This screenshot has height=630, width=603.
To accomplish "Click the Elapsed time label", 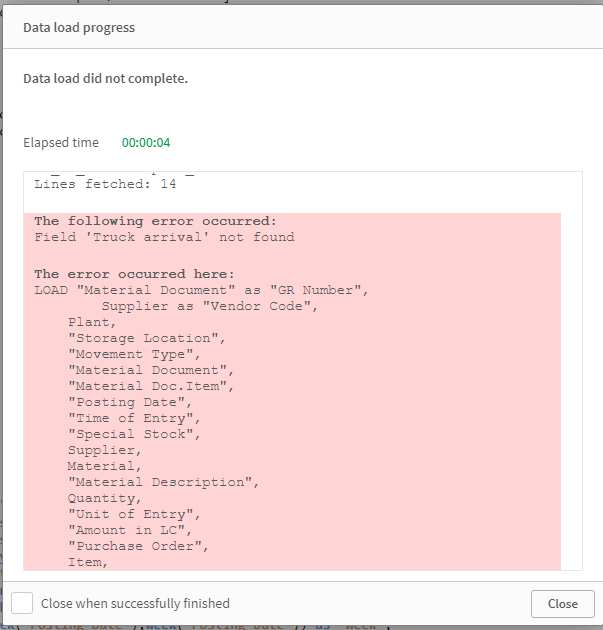I will pyautogui.click(x=61, y=143).
